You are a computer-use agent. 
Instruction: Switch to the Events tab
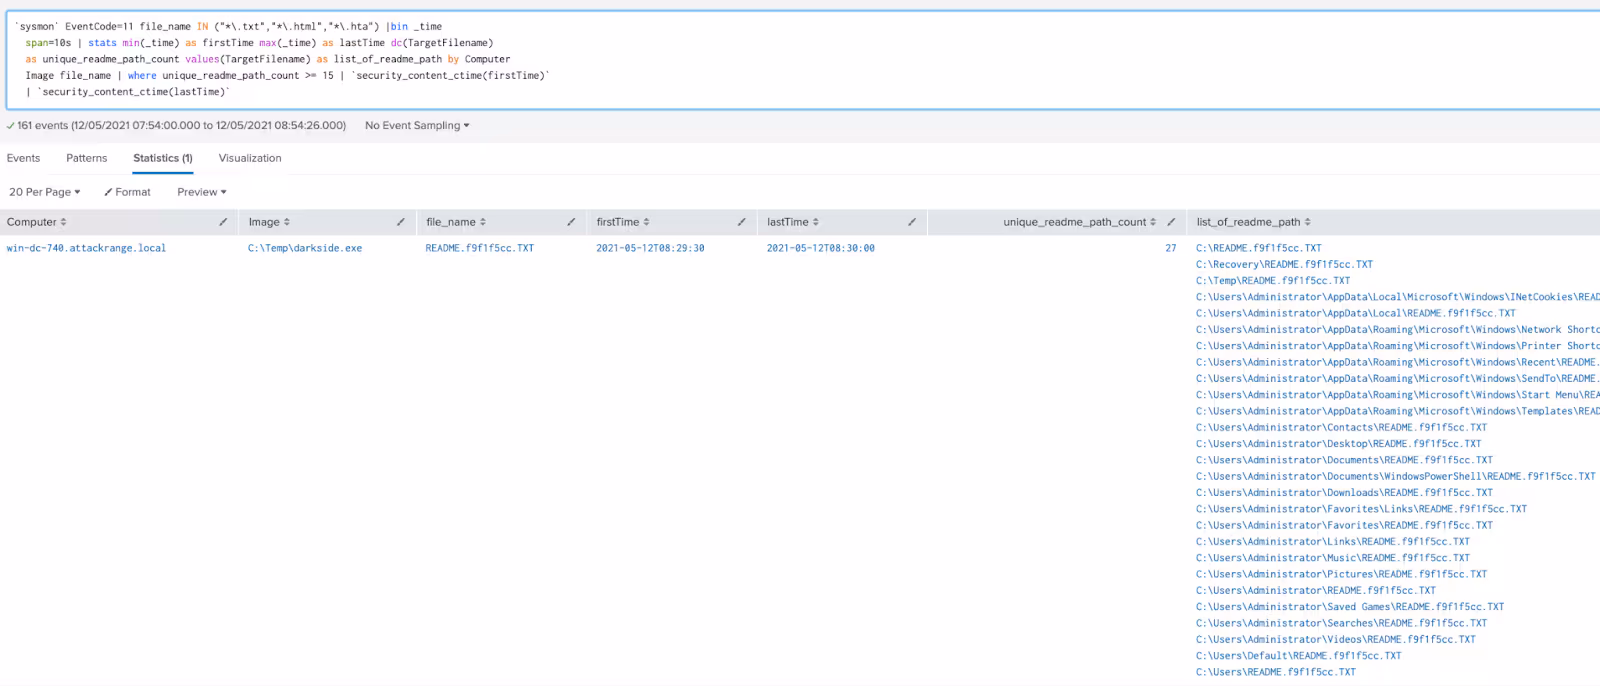[24, 158]
